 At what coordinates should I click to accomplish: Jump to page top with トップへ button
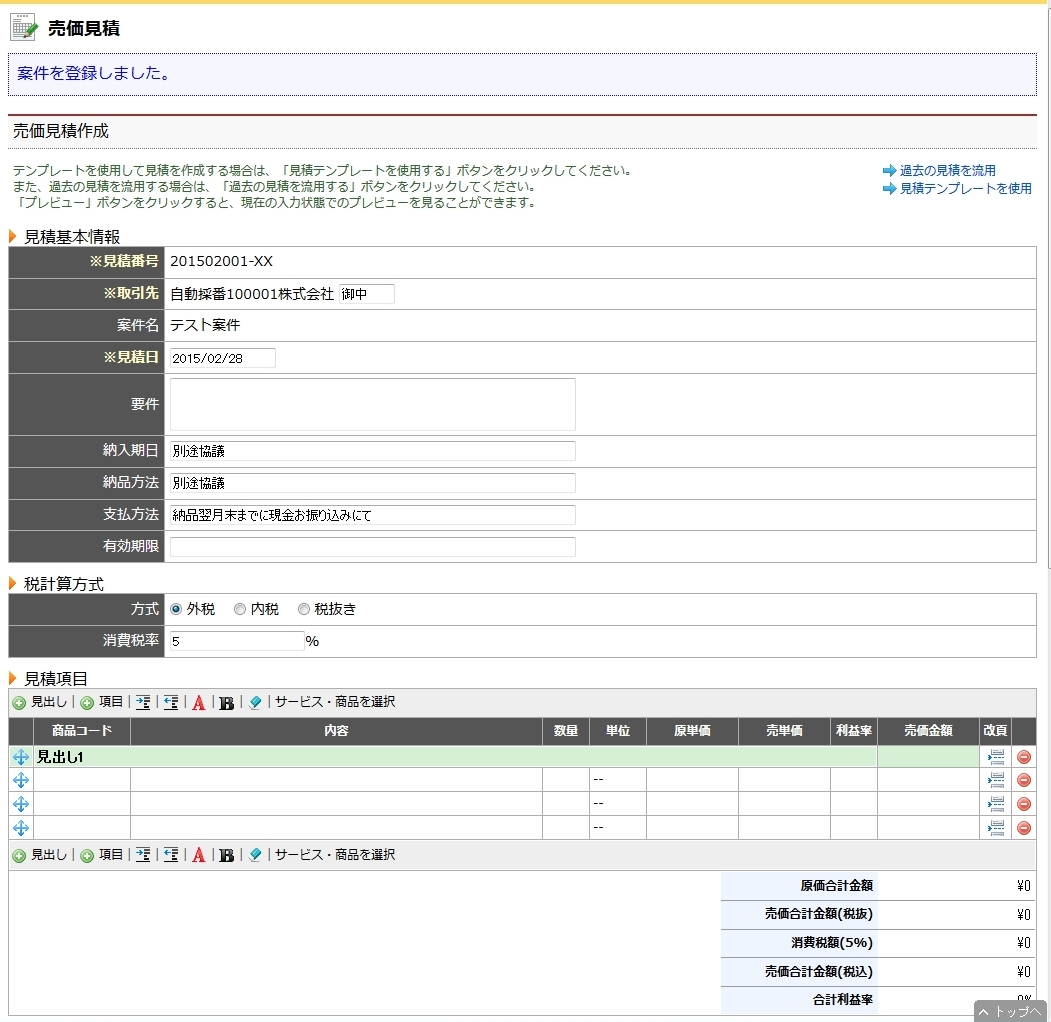pos(1011,1011)
